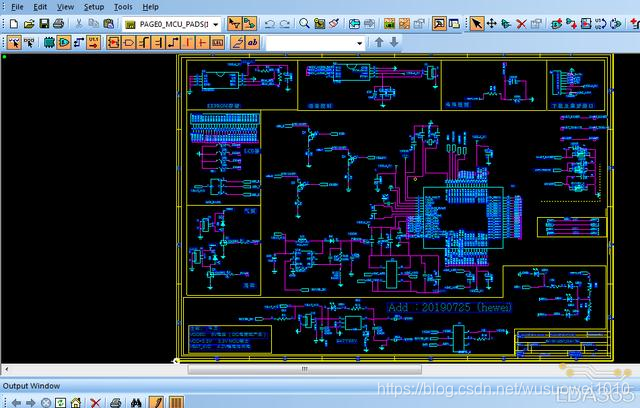Viewport: 640px width, 408px height.
Task: Select the 'Add : 20190725 (hewei)' text in schematic
Action: pyautogui.click(x=449, y=307)
